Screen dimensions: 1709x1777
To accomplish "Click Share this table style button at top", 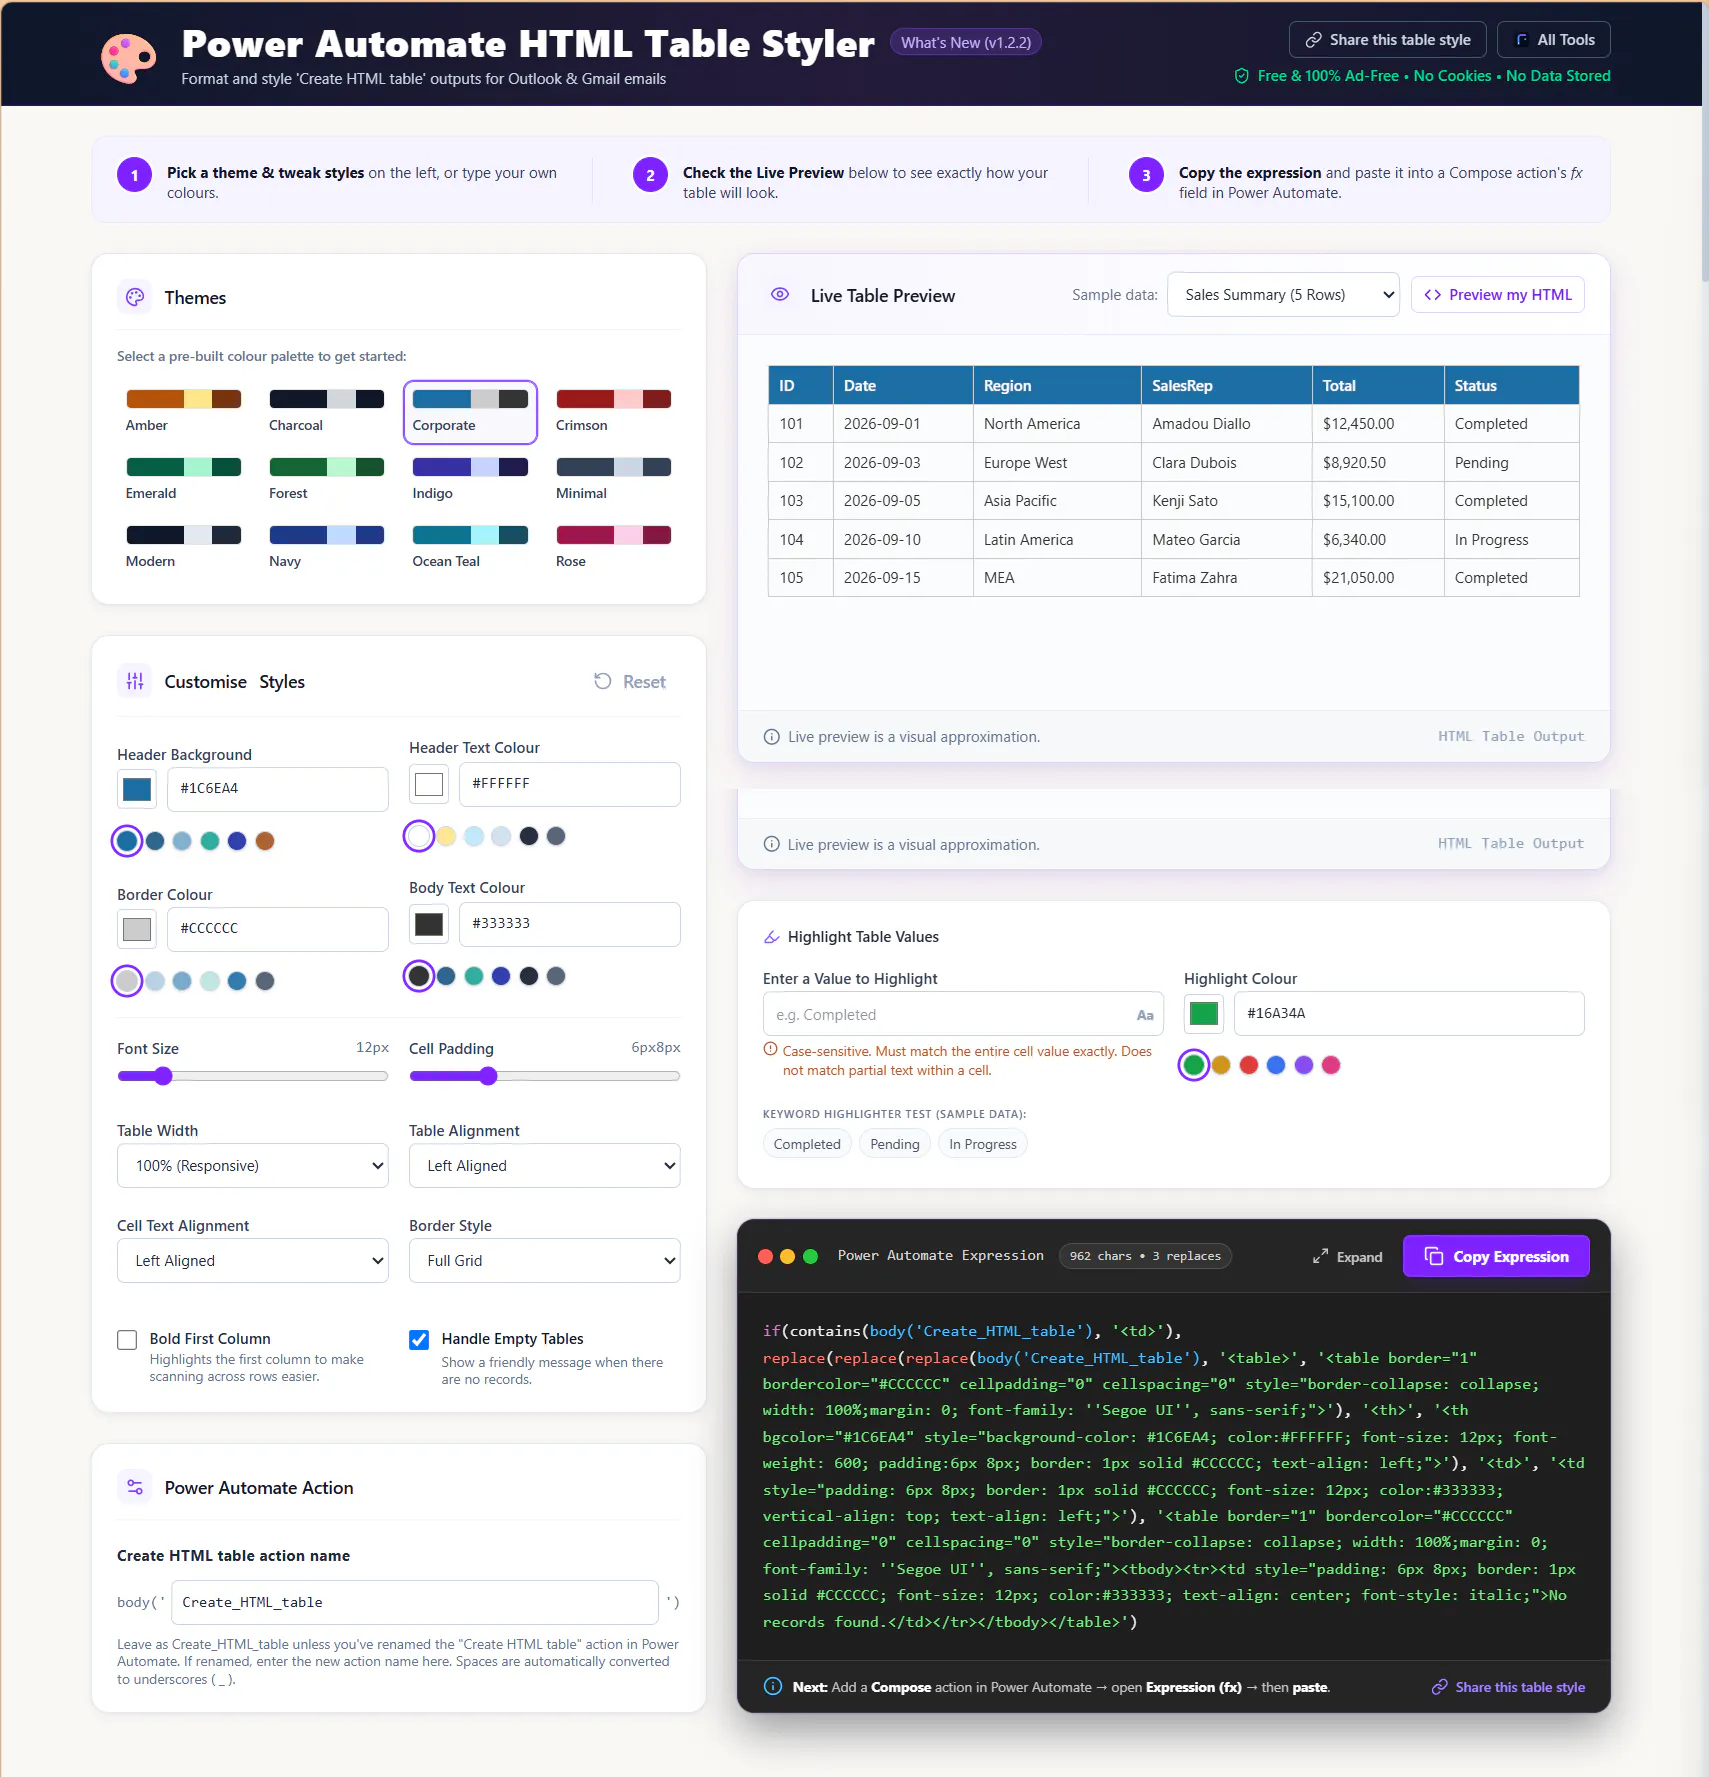I will click(1388, 40).
